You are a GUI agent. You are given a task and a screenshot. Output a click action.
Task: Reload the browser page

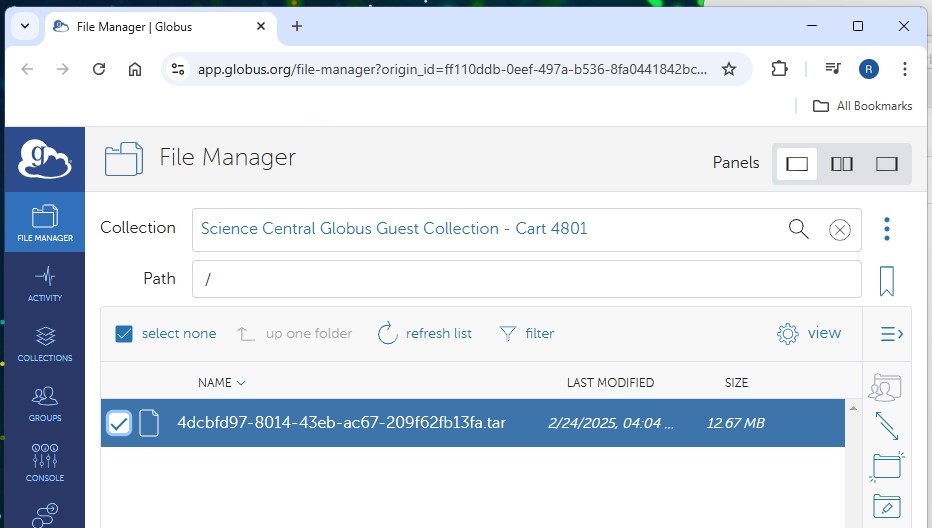pos(99,69)
